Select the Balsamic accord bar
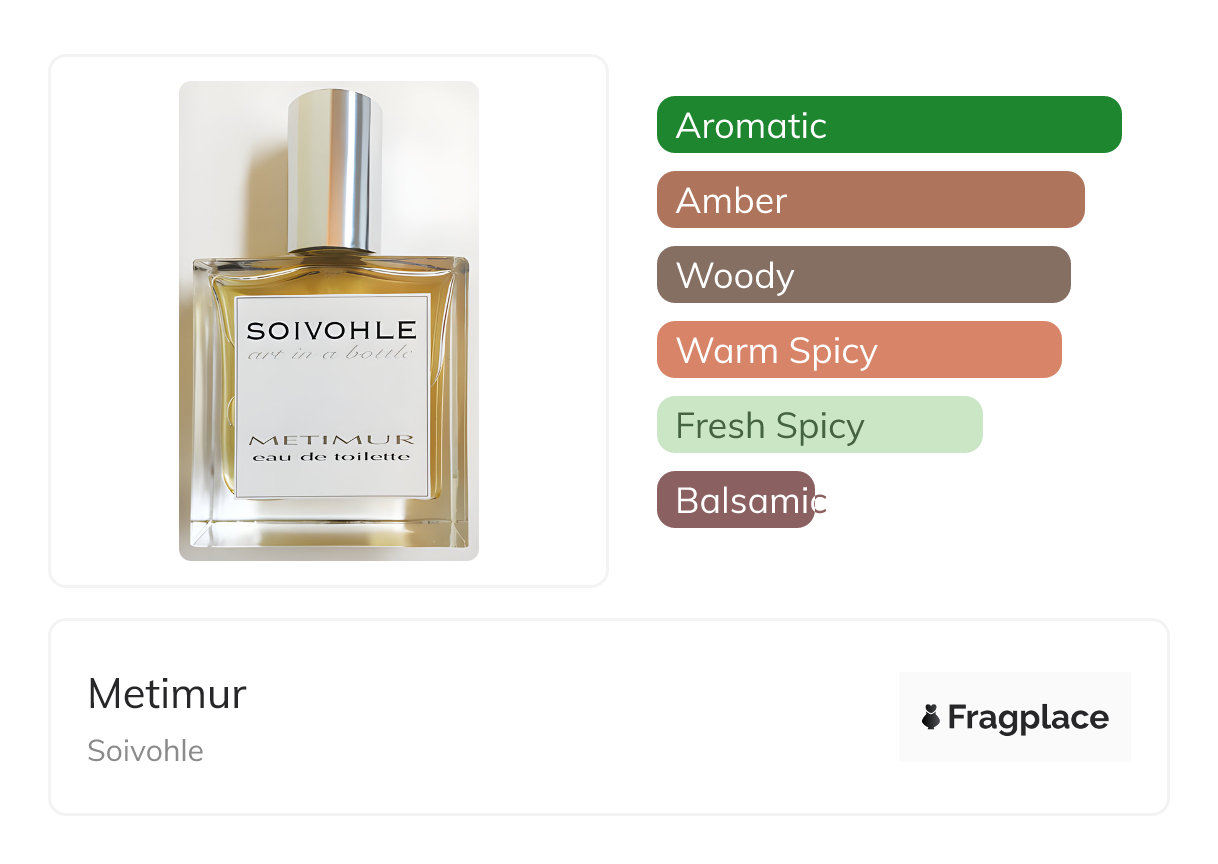 tap(736, 500)
